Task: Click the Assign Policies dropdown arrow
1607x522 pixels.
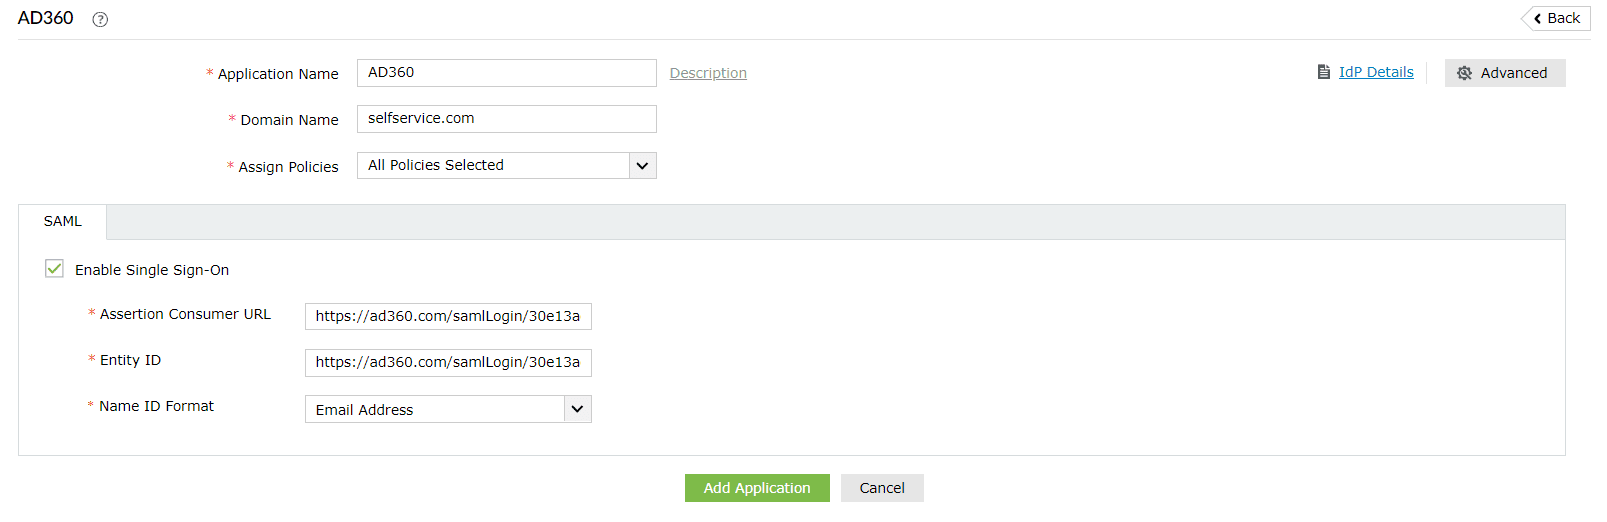Action: [x=643, y=166]
